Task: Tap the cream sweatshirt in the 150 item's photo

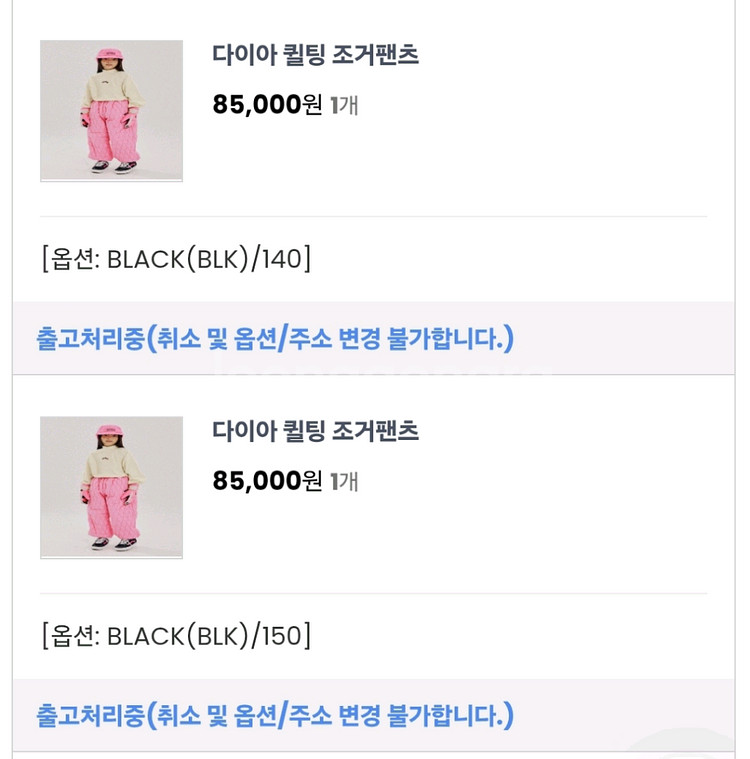Action: click(109, 461)
